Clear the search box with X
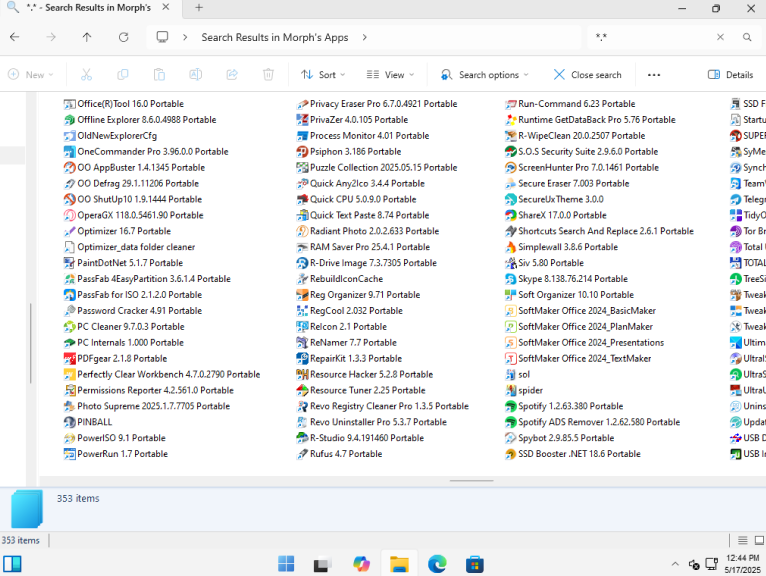Image resolution: width=766 pixels, height=576 pixels. (x=720, y=37)
